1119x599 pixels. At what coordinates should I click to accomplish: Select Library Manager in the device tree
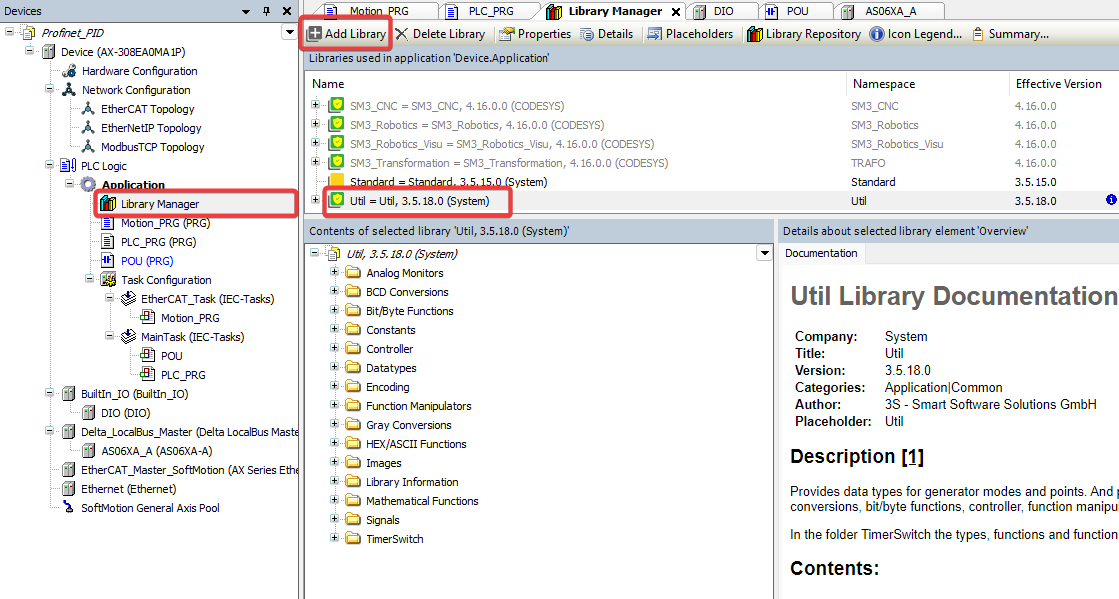coord(159,204)
